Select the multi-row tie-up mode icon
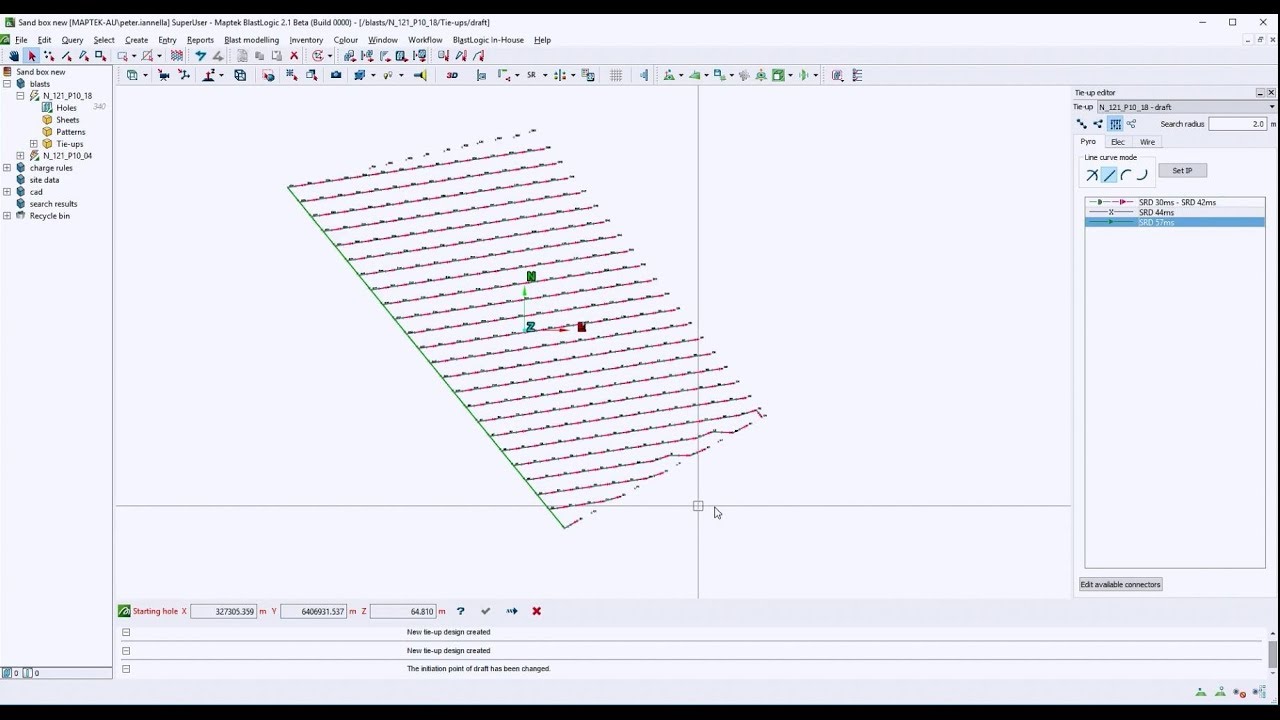This screenshot has height=720, width=1280. pyautogui.click(x=1115, y=124)
